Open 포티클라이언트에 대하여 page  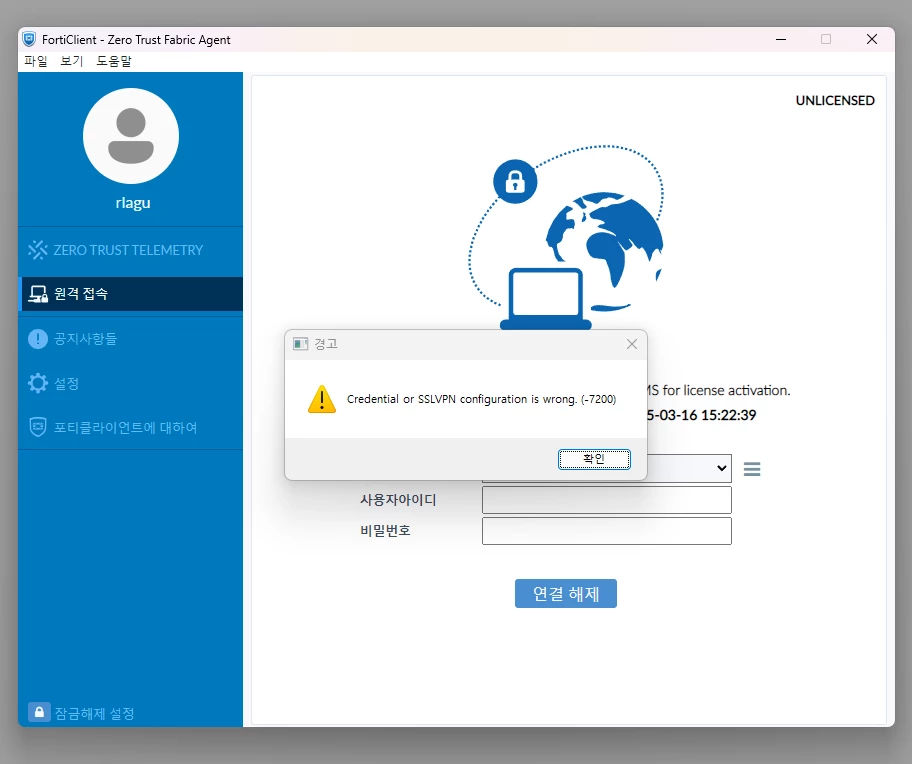pos(130,427)
